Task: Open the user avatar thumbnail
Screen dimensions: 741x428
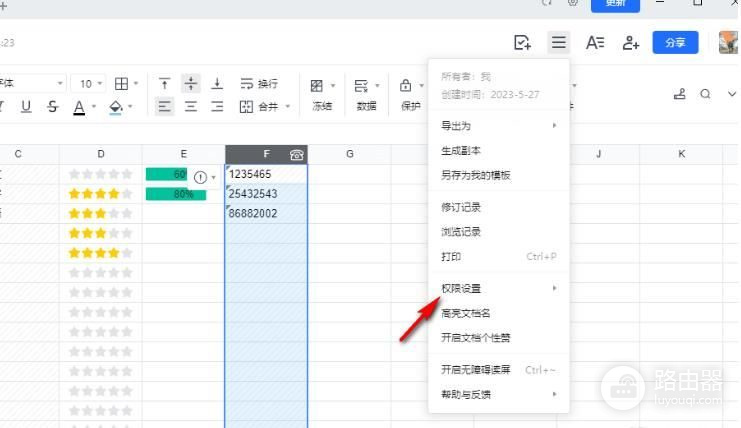Action: (728, 43)
